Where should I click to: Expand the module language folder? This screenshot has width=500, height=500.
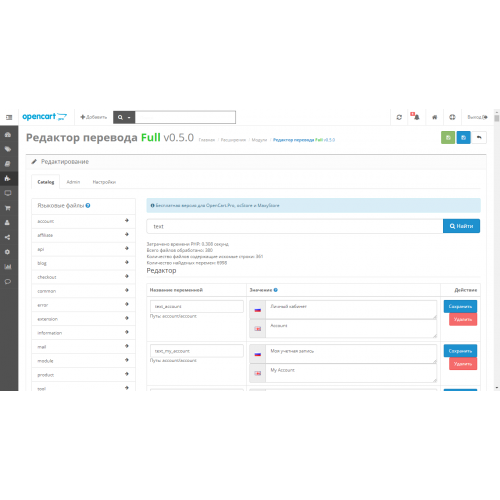coord(83,361)
